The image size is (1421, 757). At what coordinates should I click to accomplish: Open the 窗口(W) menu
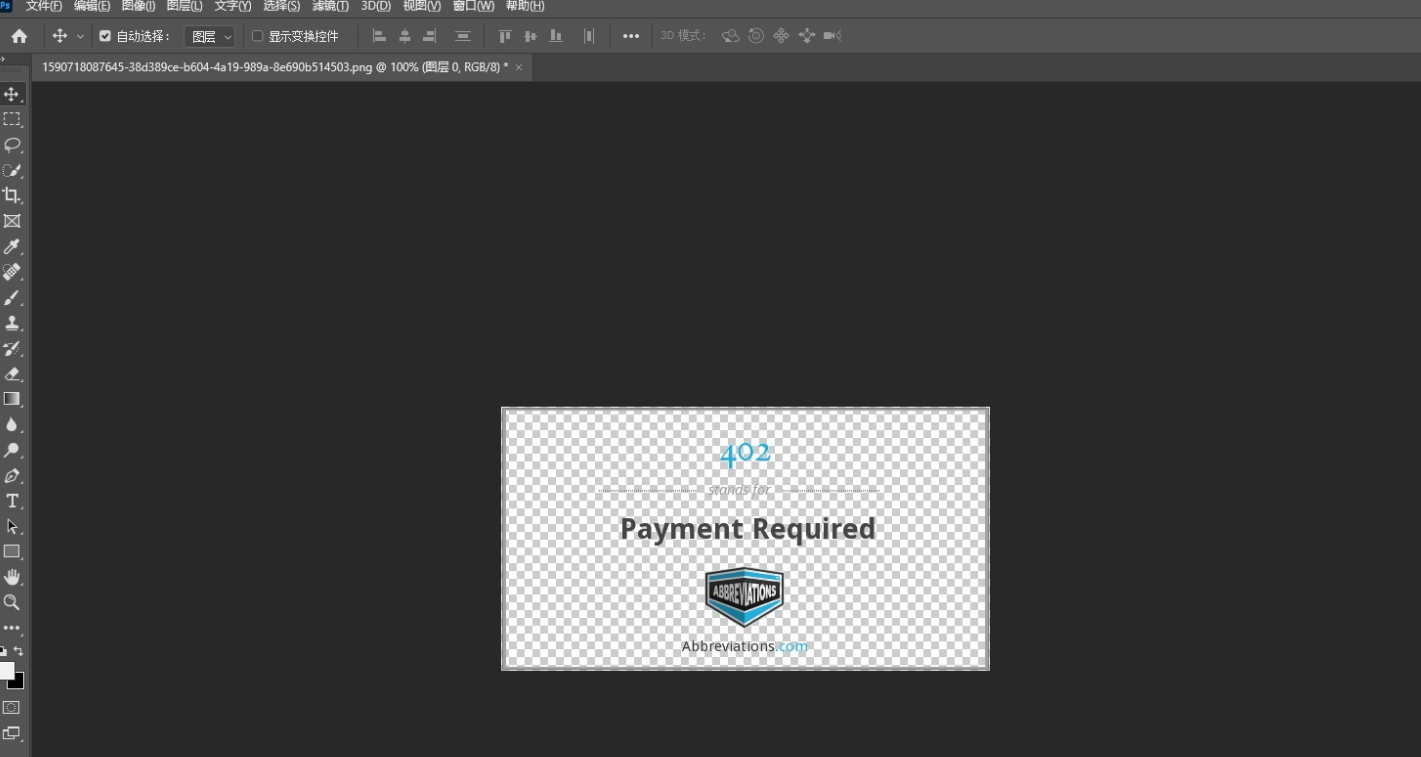(473, 6)
